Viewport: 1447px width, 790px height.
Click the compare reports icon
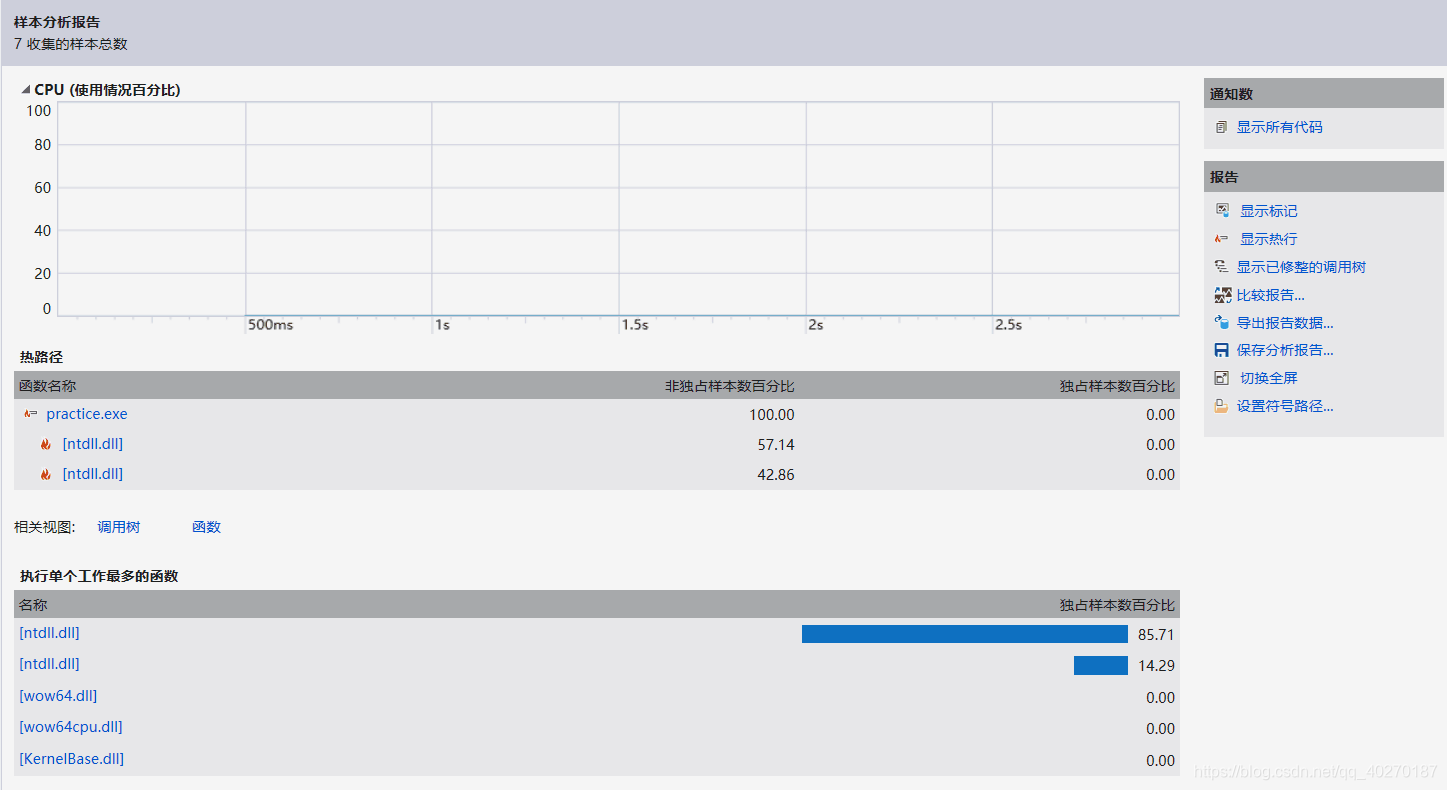(1221, 295)
